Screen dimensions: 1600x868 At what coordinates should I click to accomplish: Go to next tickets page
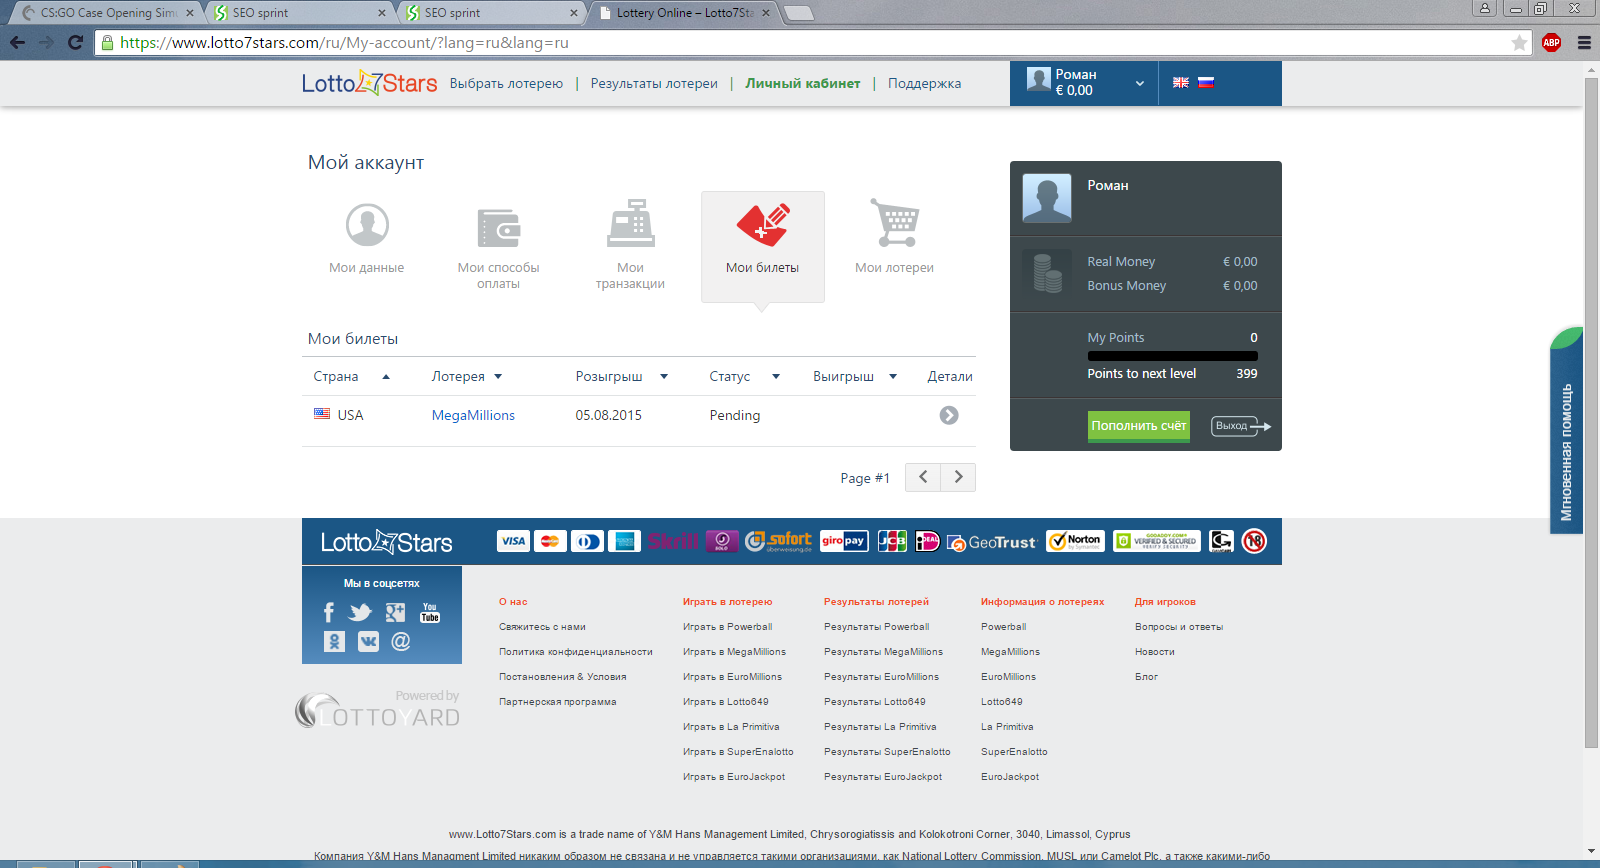pos(958,477)
